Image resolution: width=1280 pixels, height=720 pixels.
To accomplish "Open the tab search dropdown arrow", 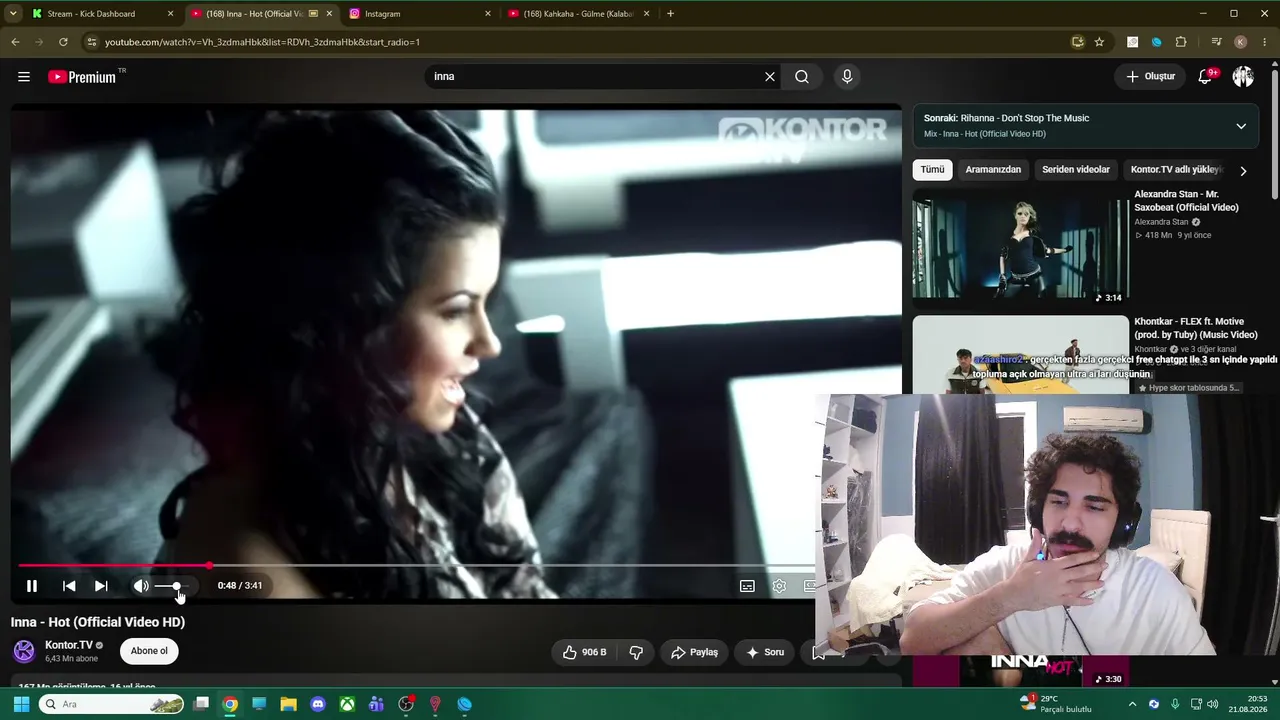I will (13, 14).
